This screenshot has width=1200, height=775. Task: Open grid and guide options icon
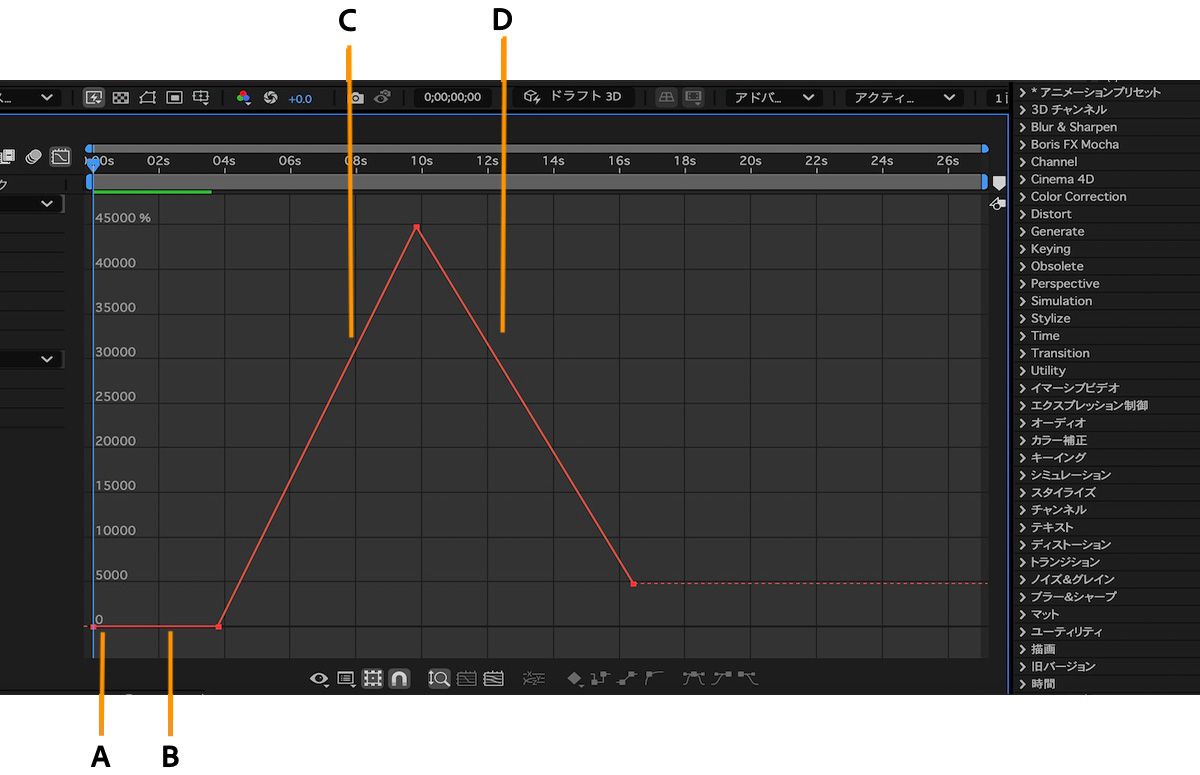(201, 98)
